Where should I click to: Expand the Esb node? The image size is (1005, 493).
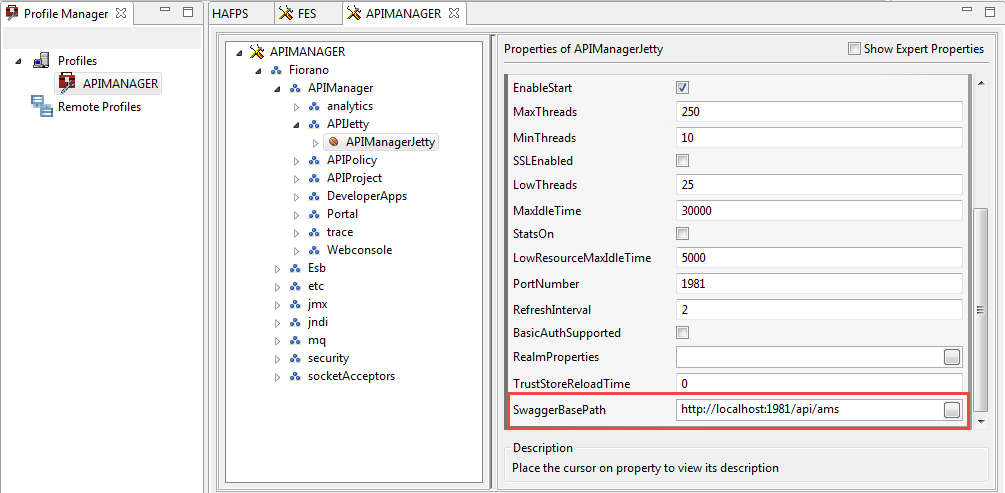tap(278, 269)
